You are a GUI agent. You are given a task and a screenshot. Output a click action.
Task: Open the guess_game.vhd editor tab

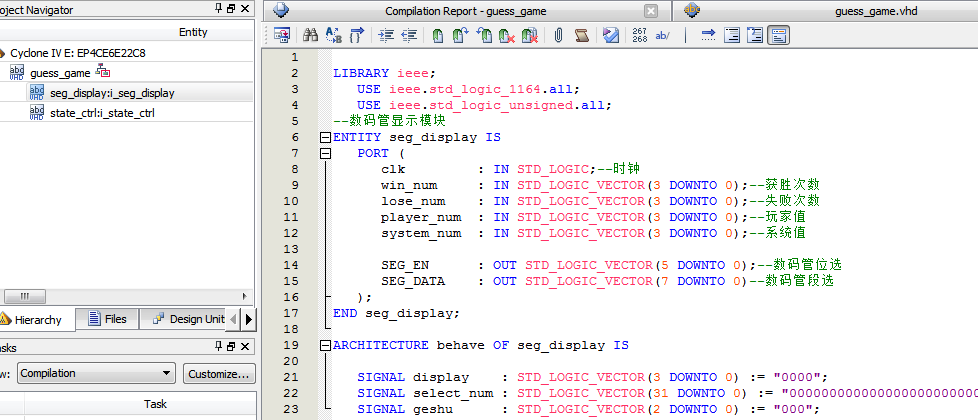(875, 11)
